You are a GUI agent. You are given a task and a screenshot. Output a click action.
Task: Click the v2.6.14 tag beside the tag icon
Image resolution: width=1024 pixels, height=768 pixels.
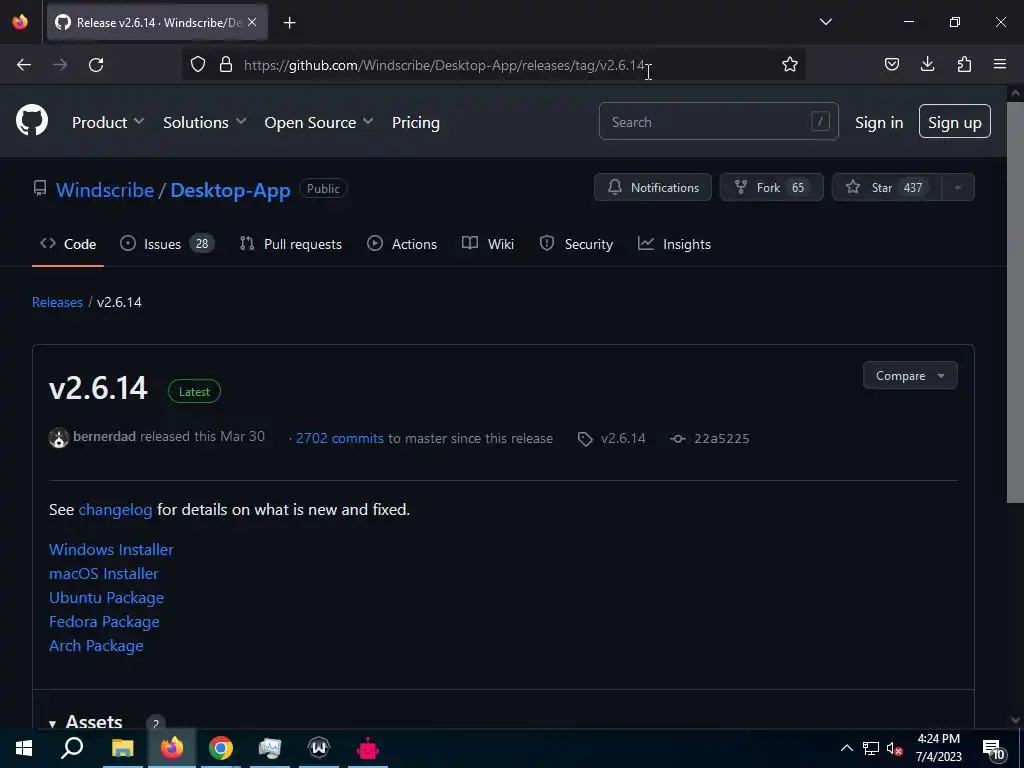click(623, 438)
